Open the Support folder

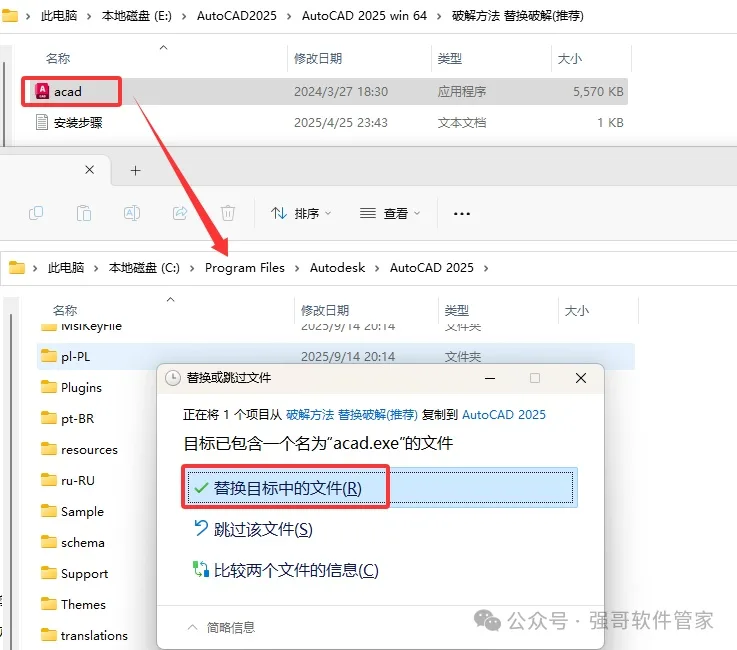pos(84,573)
